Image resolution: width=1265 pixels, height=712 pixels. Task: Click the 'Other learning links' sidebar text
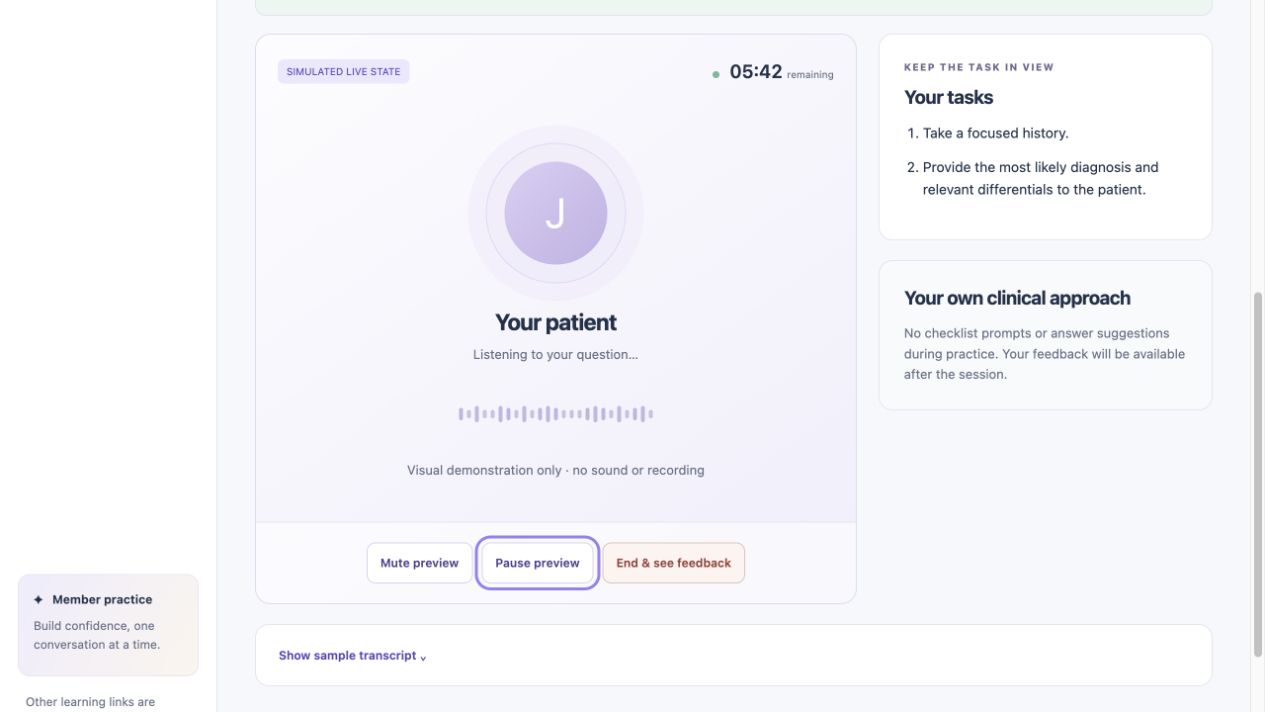point(90,702)
